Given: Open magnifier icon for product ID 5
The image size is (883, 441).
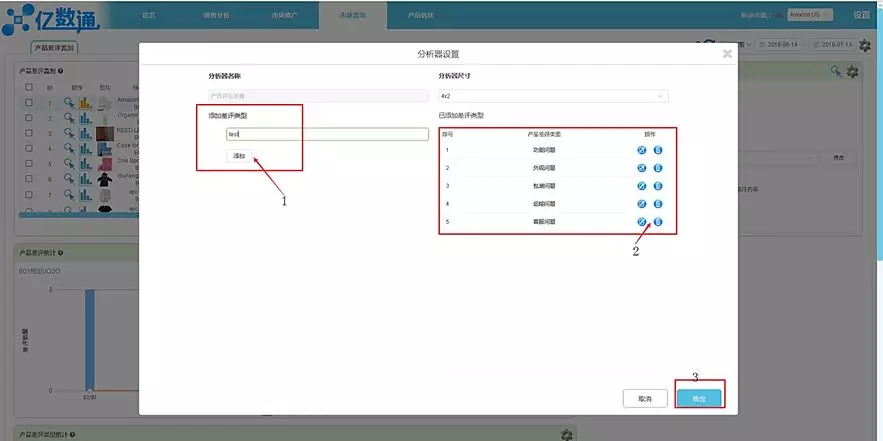Looking at the screenshot, I should [69, 164].
